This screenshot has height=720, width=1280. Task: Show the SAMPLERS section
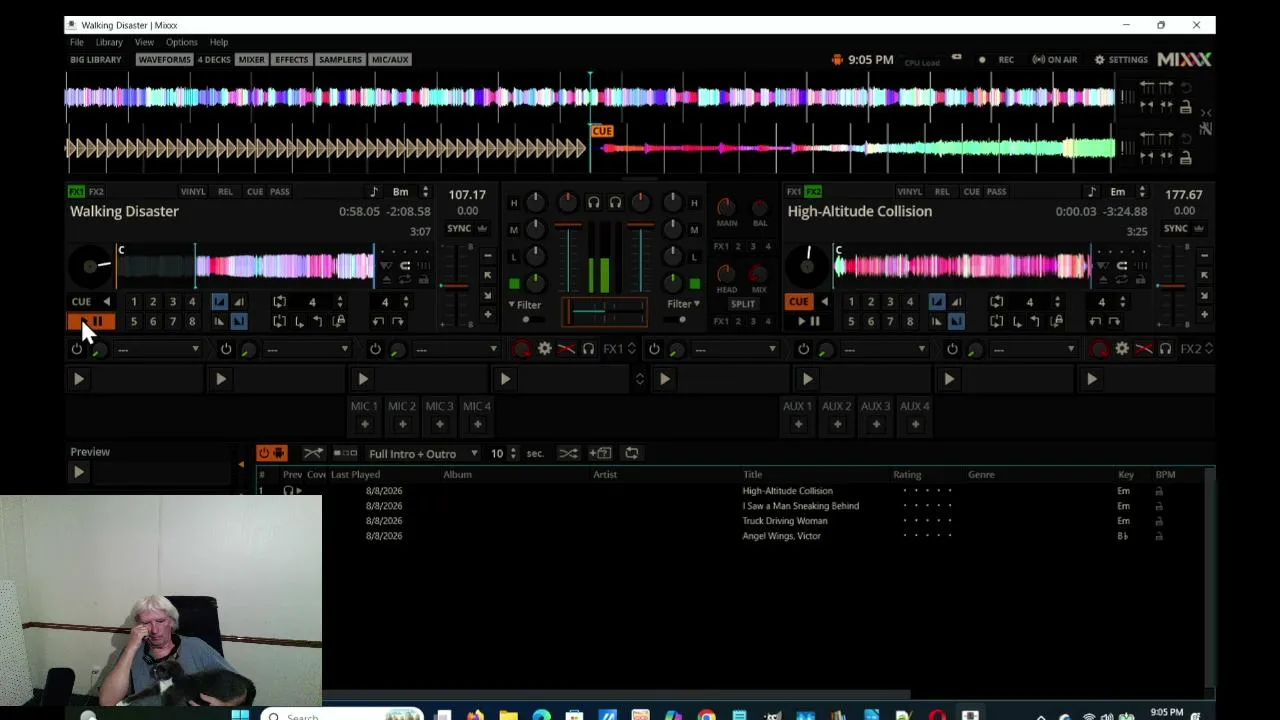click(x=340, y=60)
